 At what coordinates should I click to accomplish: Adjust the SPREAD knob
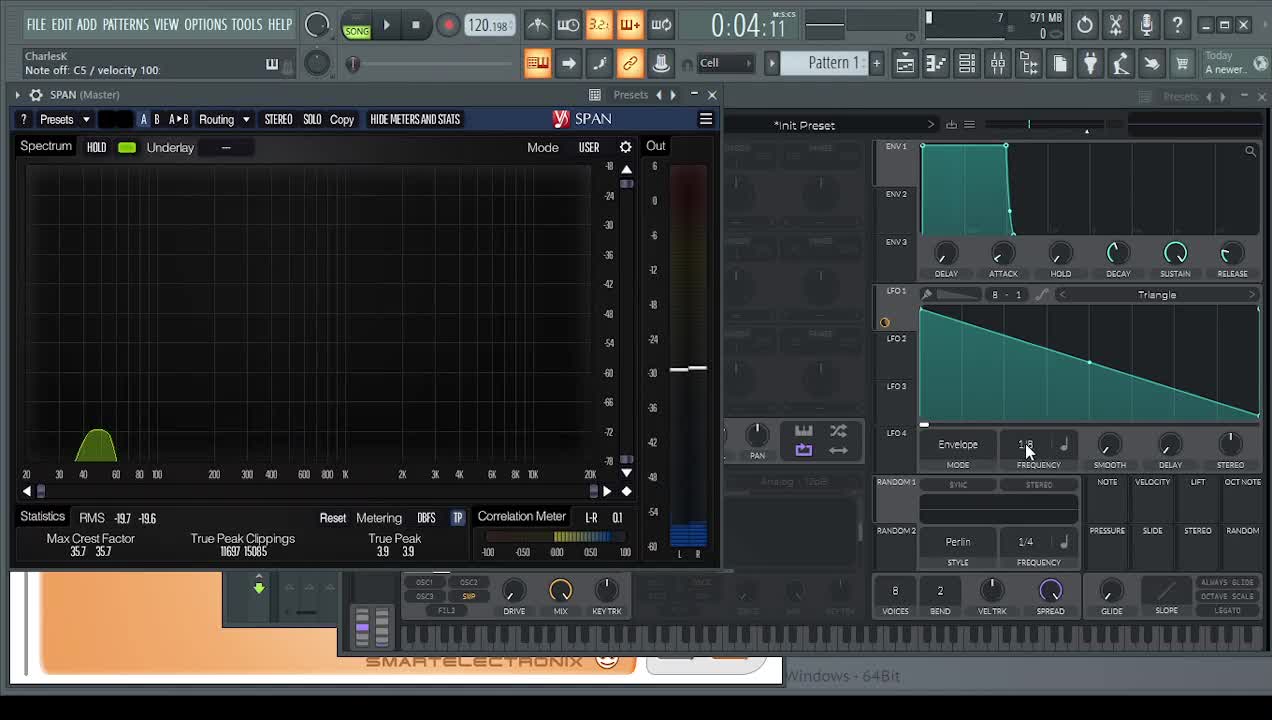point(1050,590)
